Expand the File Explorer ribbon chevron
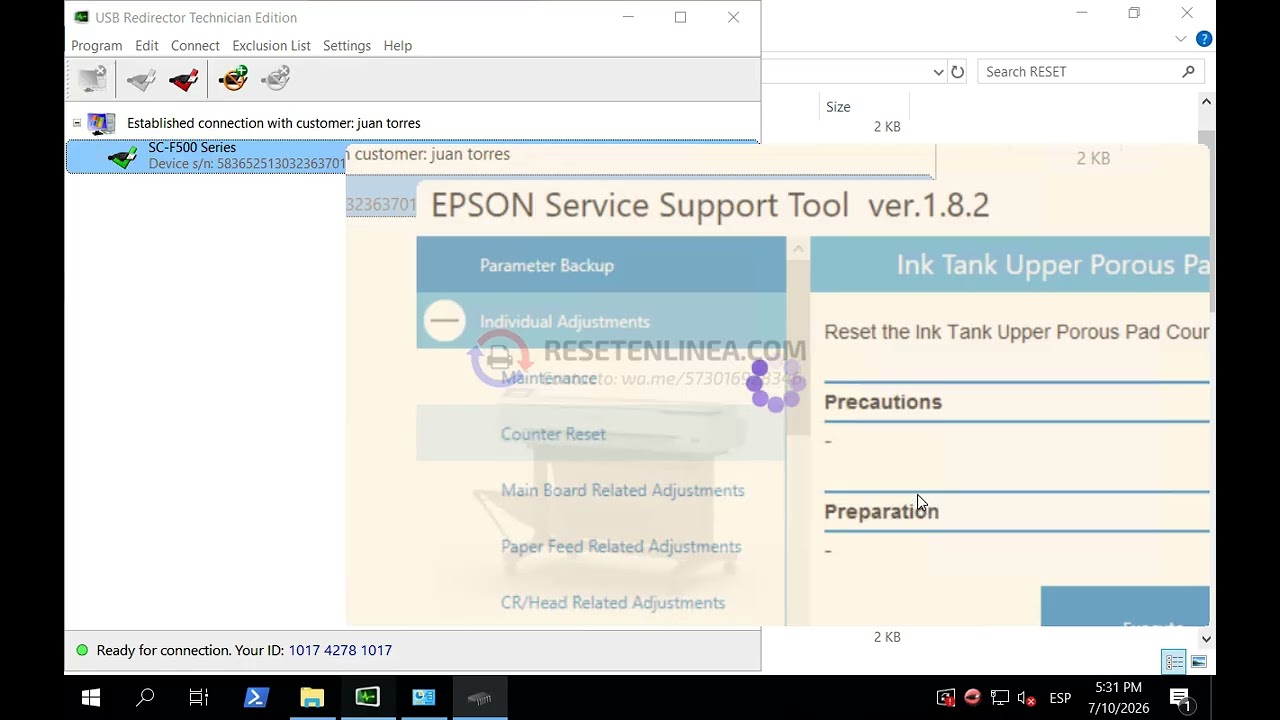The width and height of the screenshot is (1280, 720). pyautogui.click(x=1181, y=39)
